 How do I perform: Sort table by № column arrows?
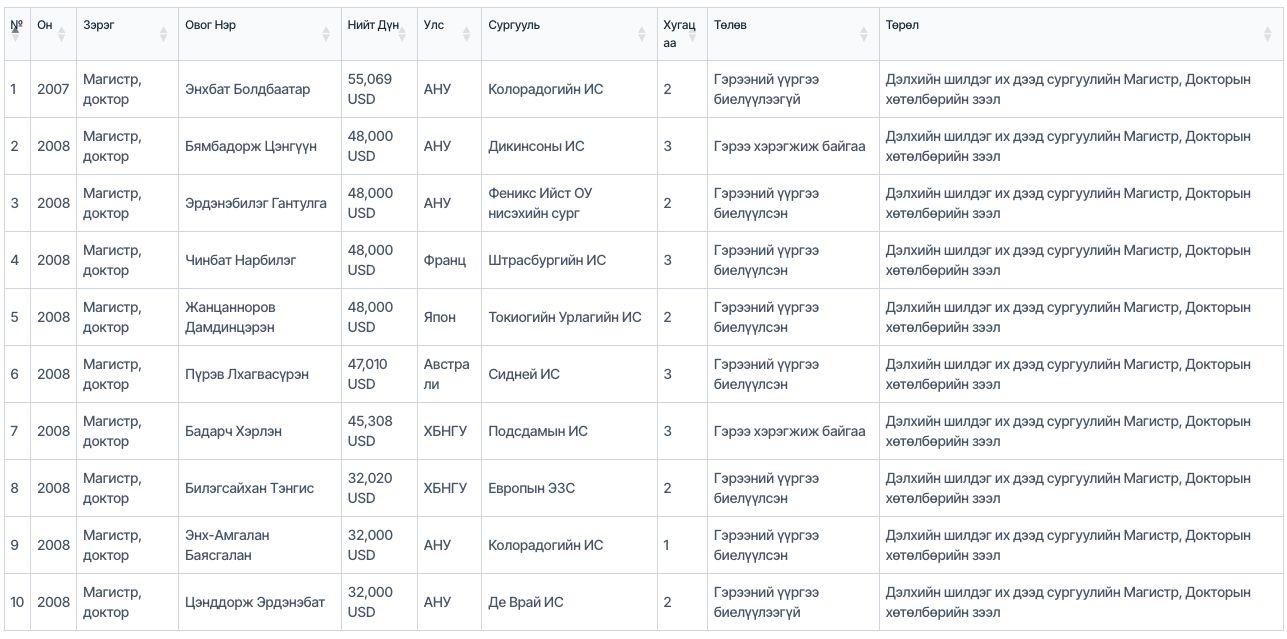point(15,34)
